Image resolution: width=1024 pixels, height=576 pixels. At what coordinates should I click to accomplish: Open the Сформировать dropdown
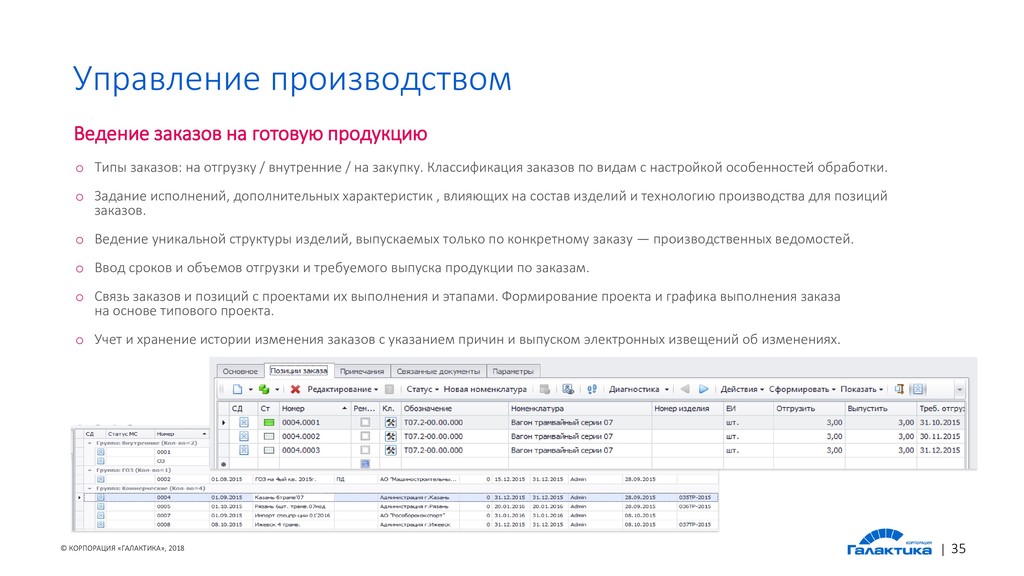(802, 389)
